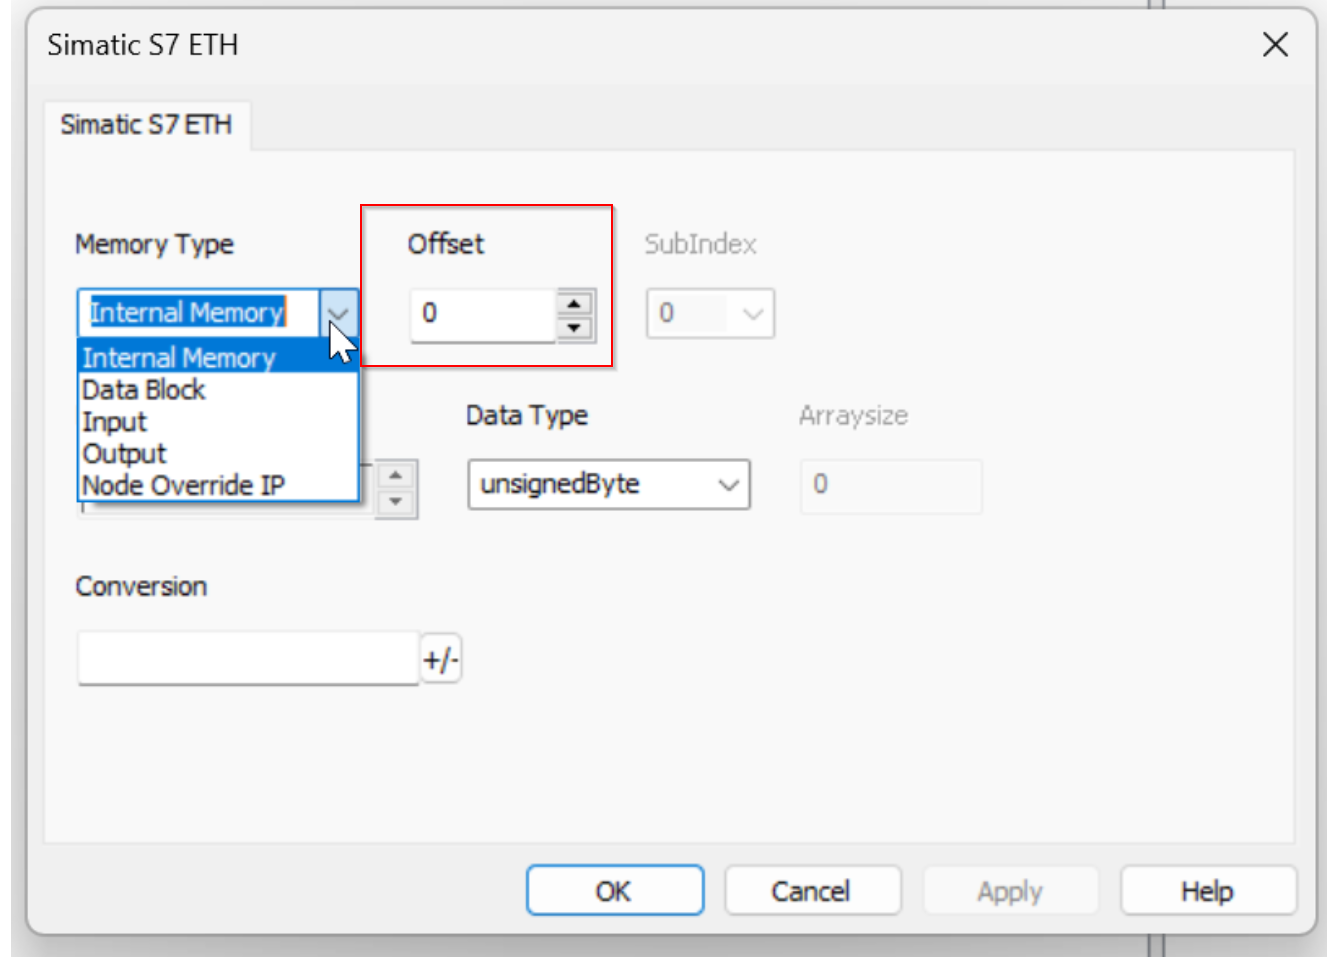Click the Conversion text field

pyautogui.click(x=248, y=658)
